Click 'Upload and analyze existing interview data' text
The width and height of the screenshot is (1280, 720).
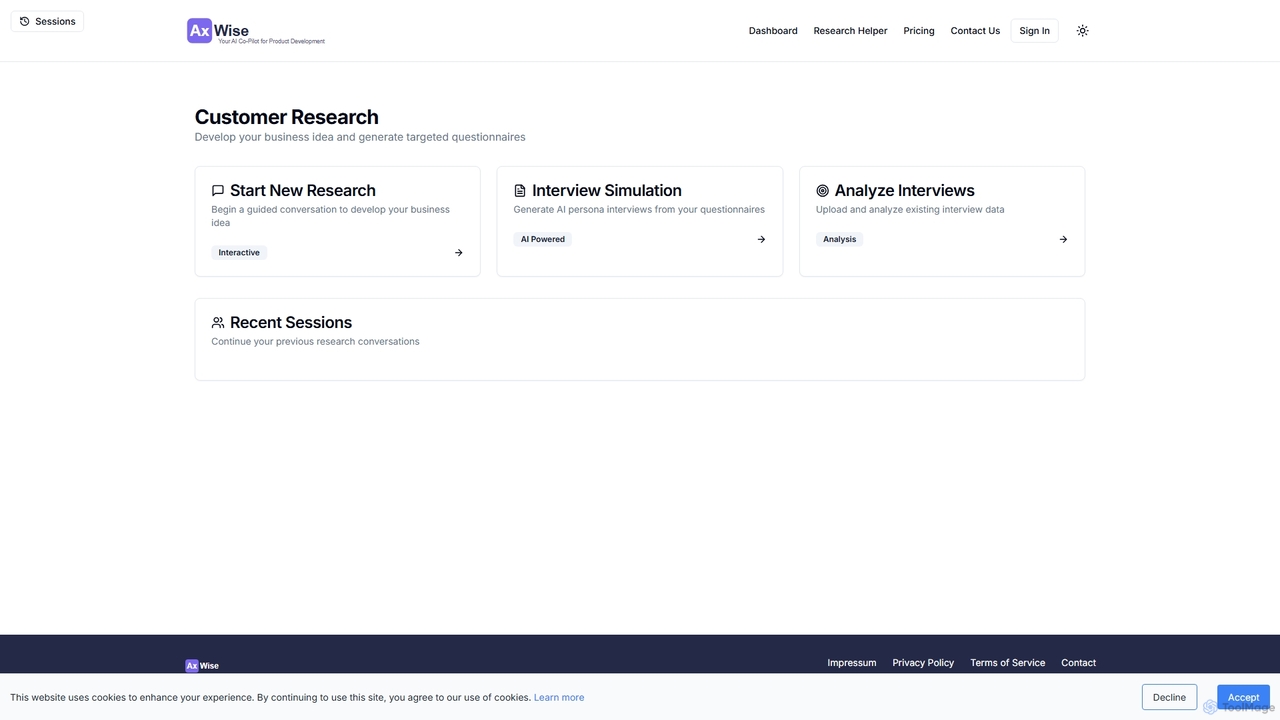click(x=910, y=210)
